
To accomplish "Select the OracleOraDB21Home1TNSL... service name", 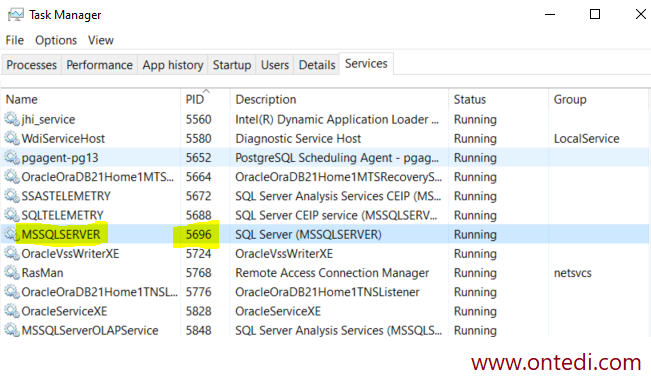I will click(99, 292).
